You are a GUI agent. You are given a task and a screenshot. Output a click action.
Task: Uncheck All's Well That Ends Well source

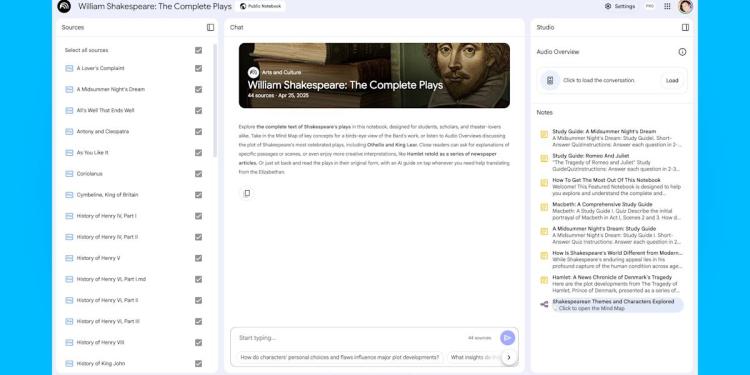coord(199,110)
